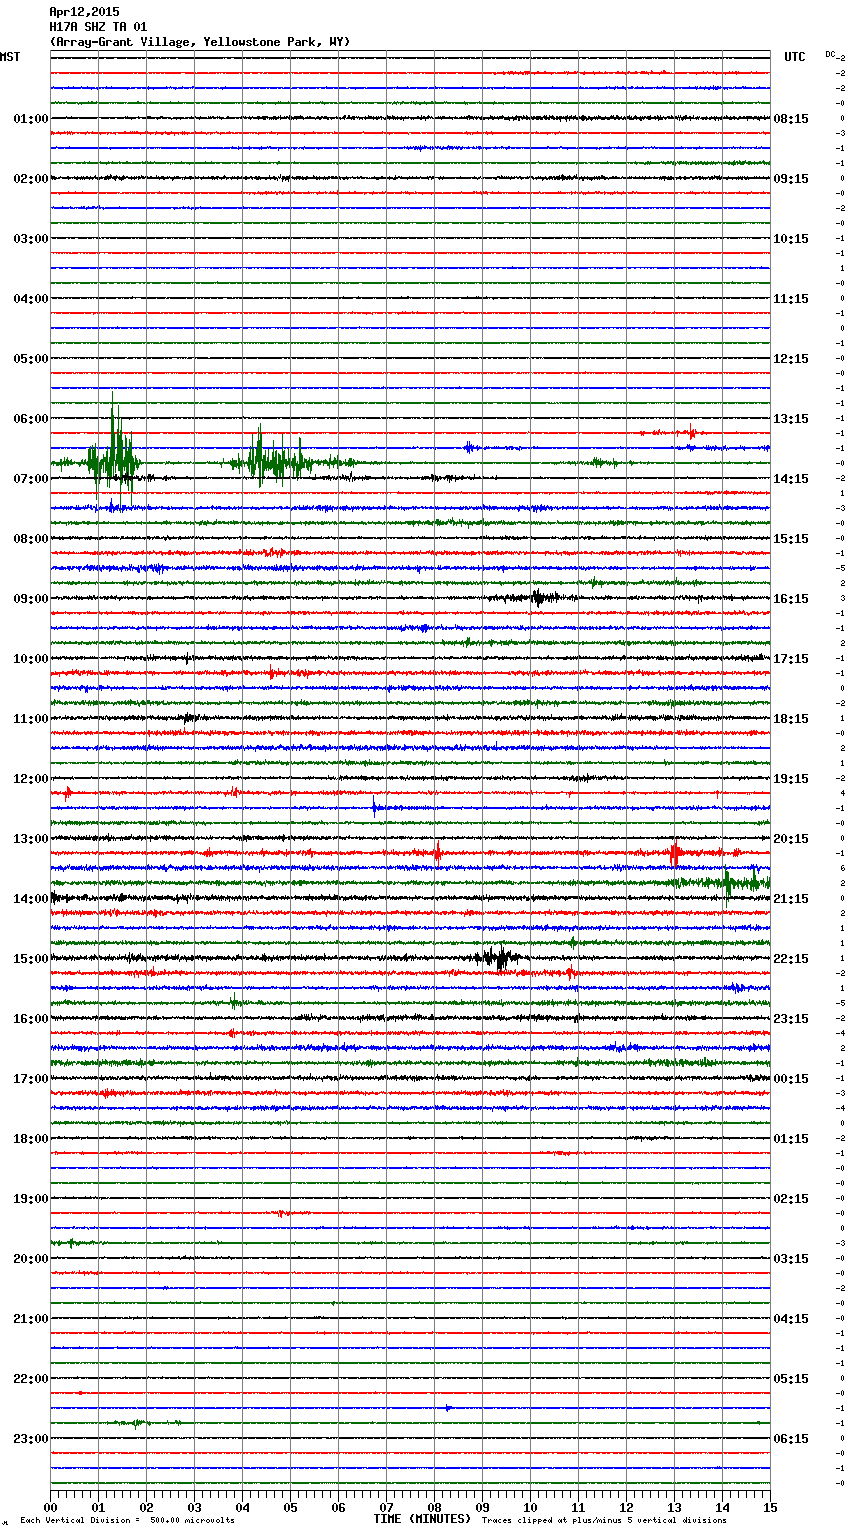Click the 03:15 UTC time label
Viewport: 850px width, 1534px height.
pyautogui.click(x=791, y=1259)
